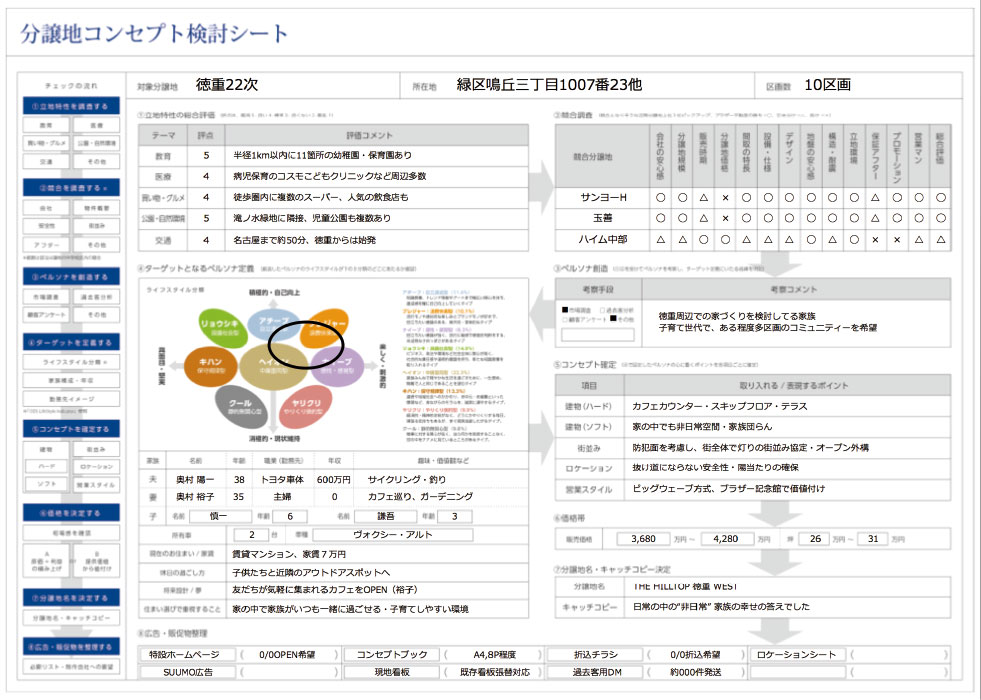Select 教育 in the sidebar checklist
Viewport: 981px width, 700px height.
(x=46, y=125)
